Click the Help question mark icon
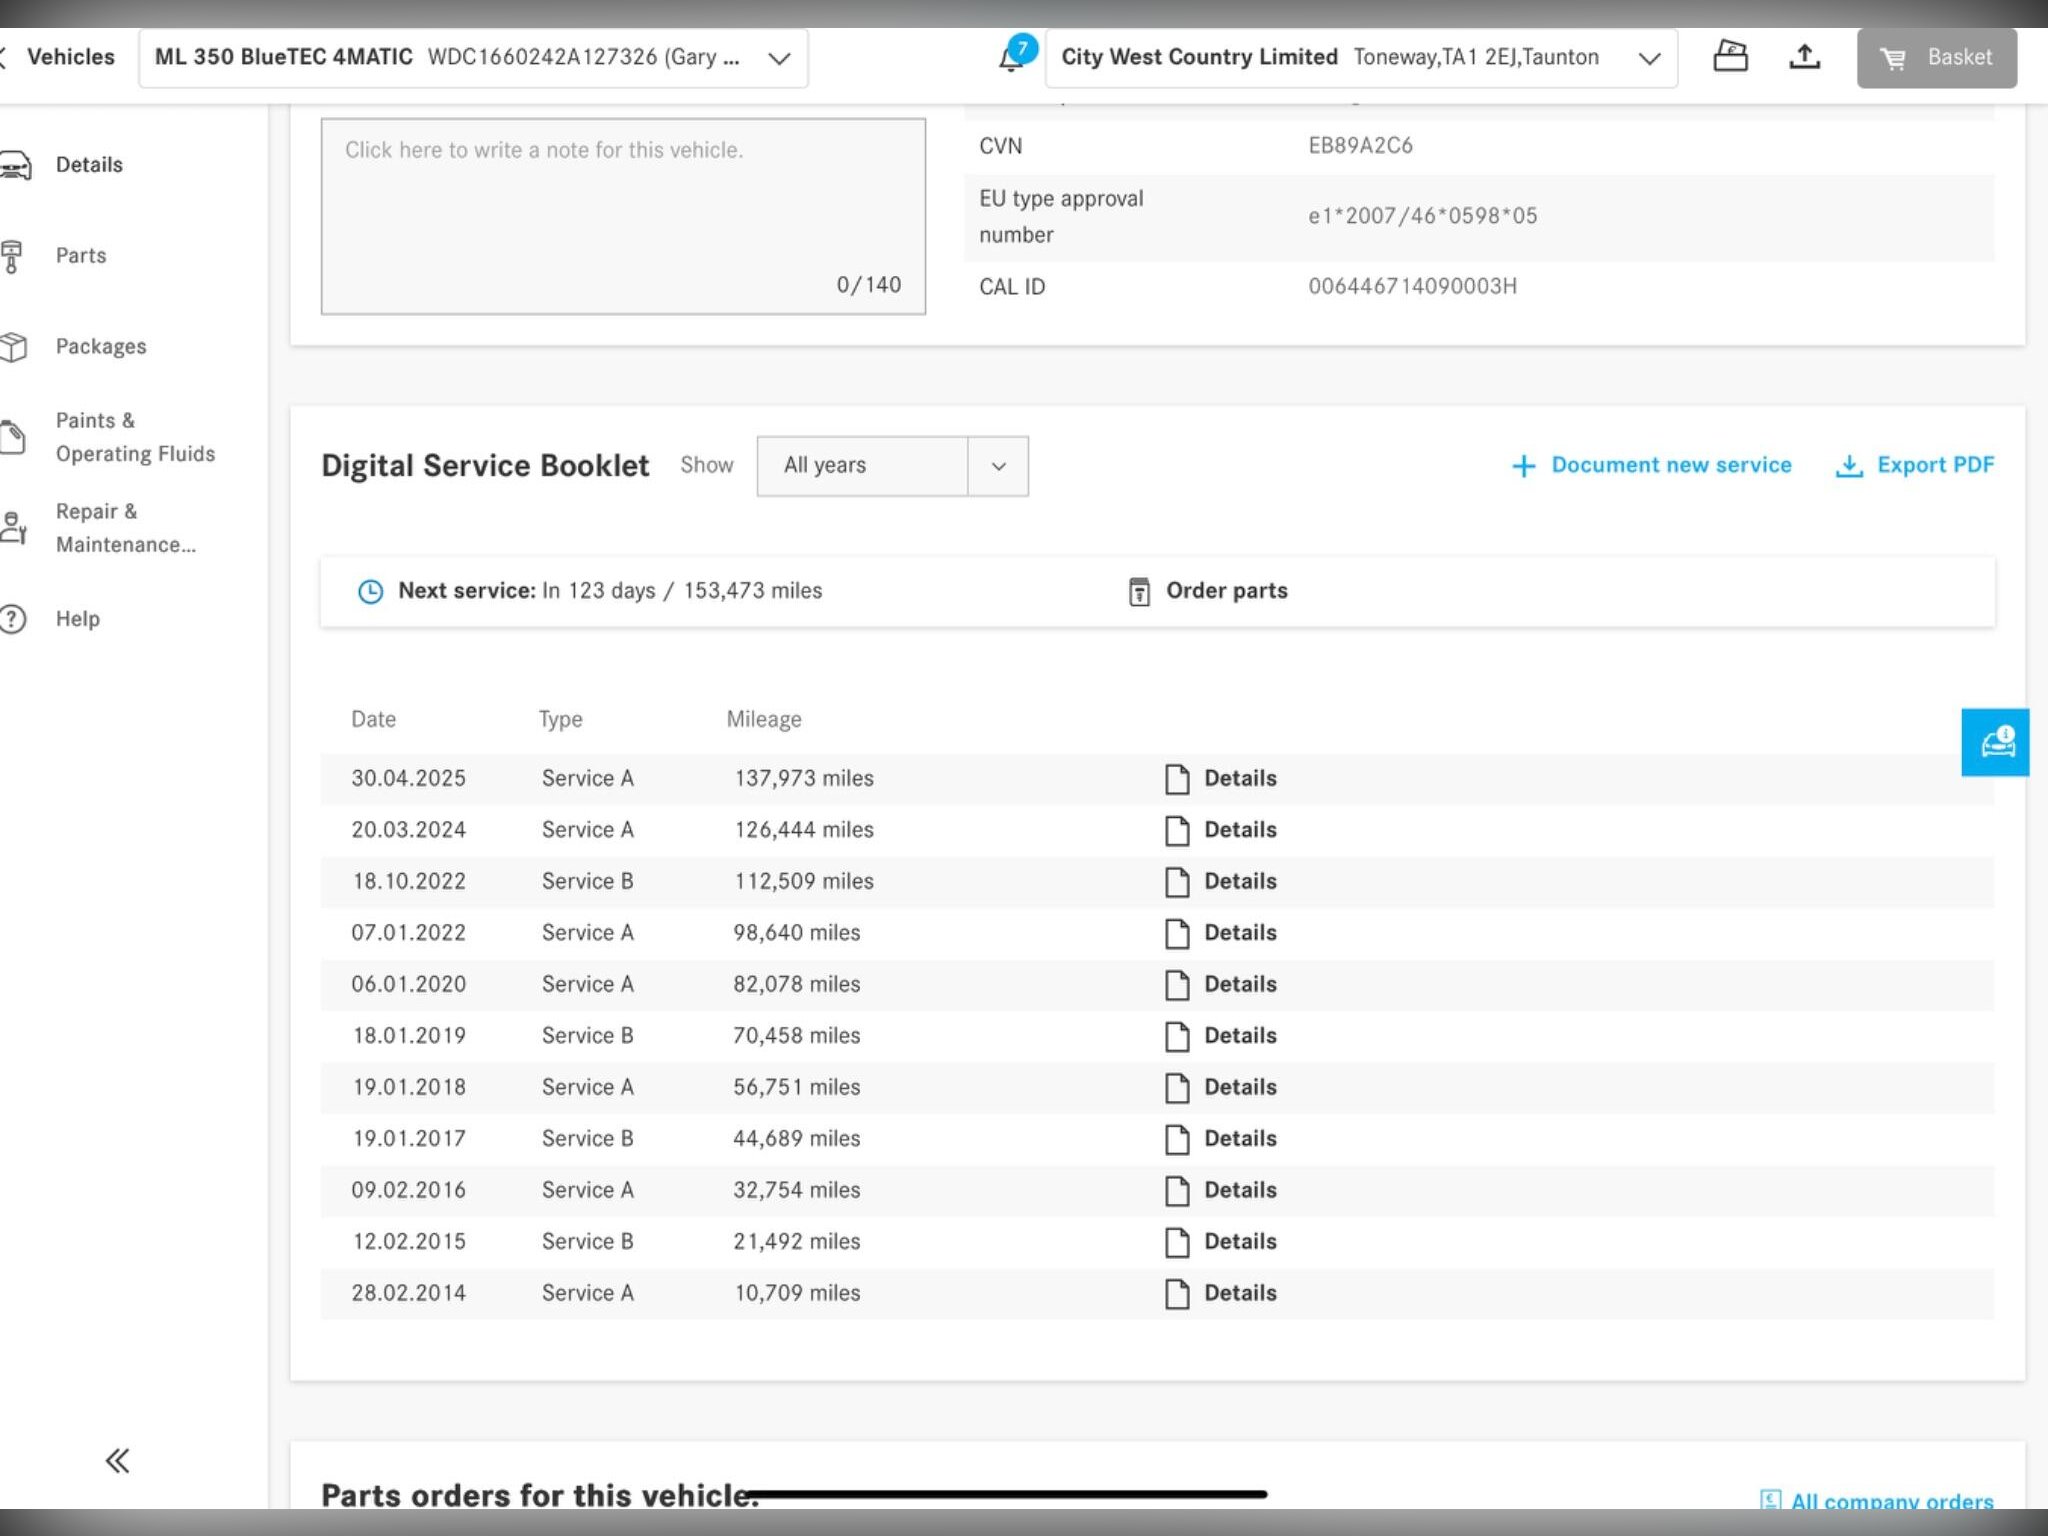This screenshot has height=1536, width=2048. point(13,619)
